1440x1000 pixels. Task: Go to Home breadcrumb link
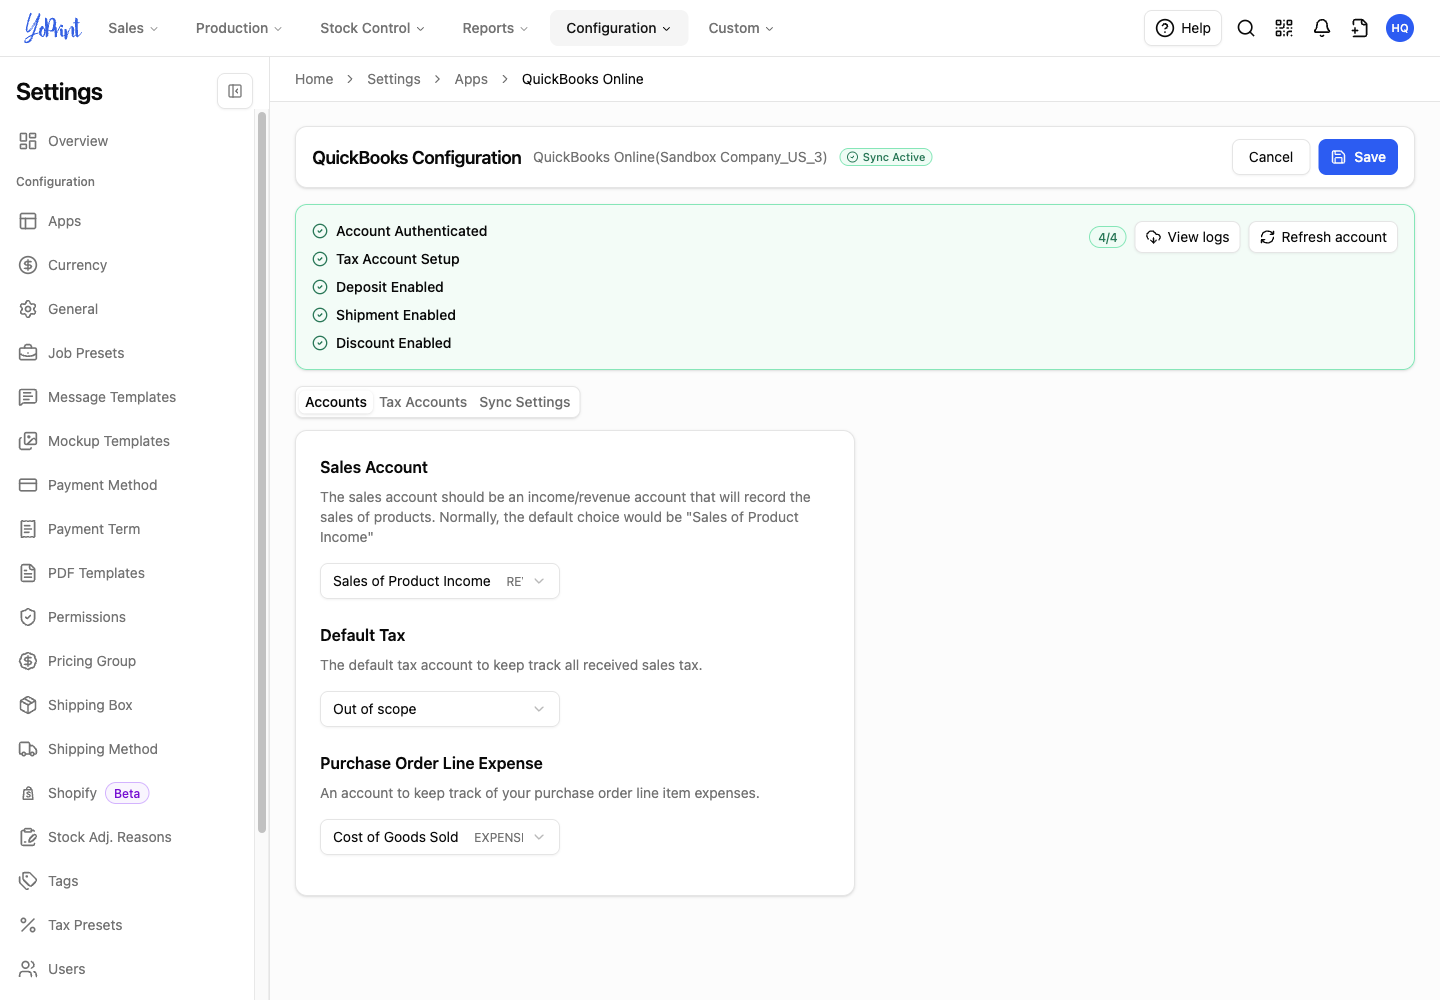[314, 79]
